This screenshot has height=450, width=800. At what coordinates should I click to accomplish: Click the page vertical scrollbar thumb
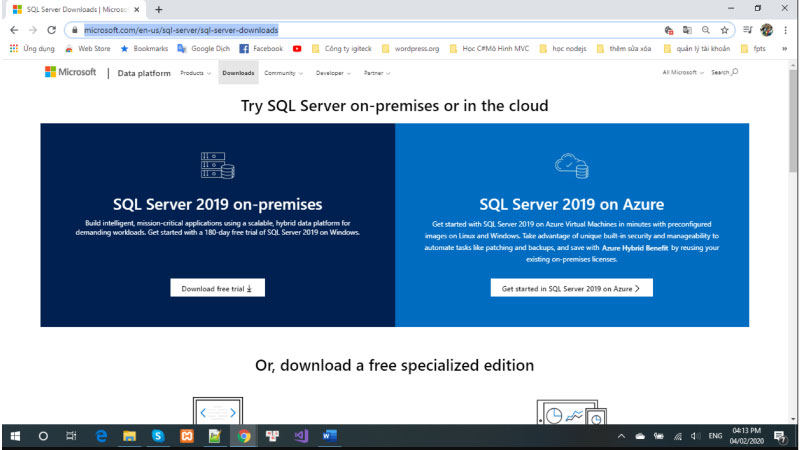coord(793,121)
